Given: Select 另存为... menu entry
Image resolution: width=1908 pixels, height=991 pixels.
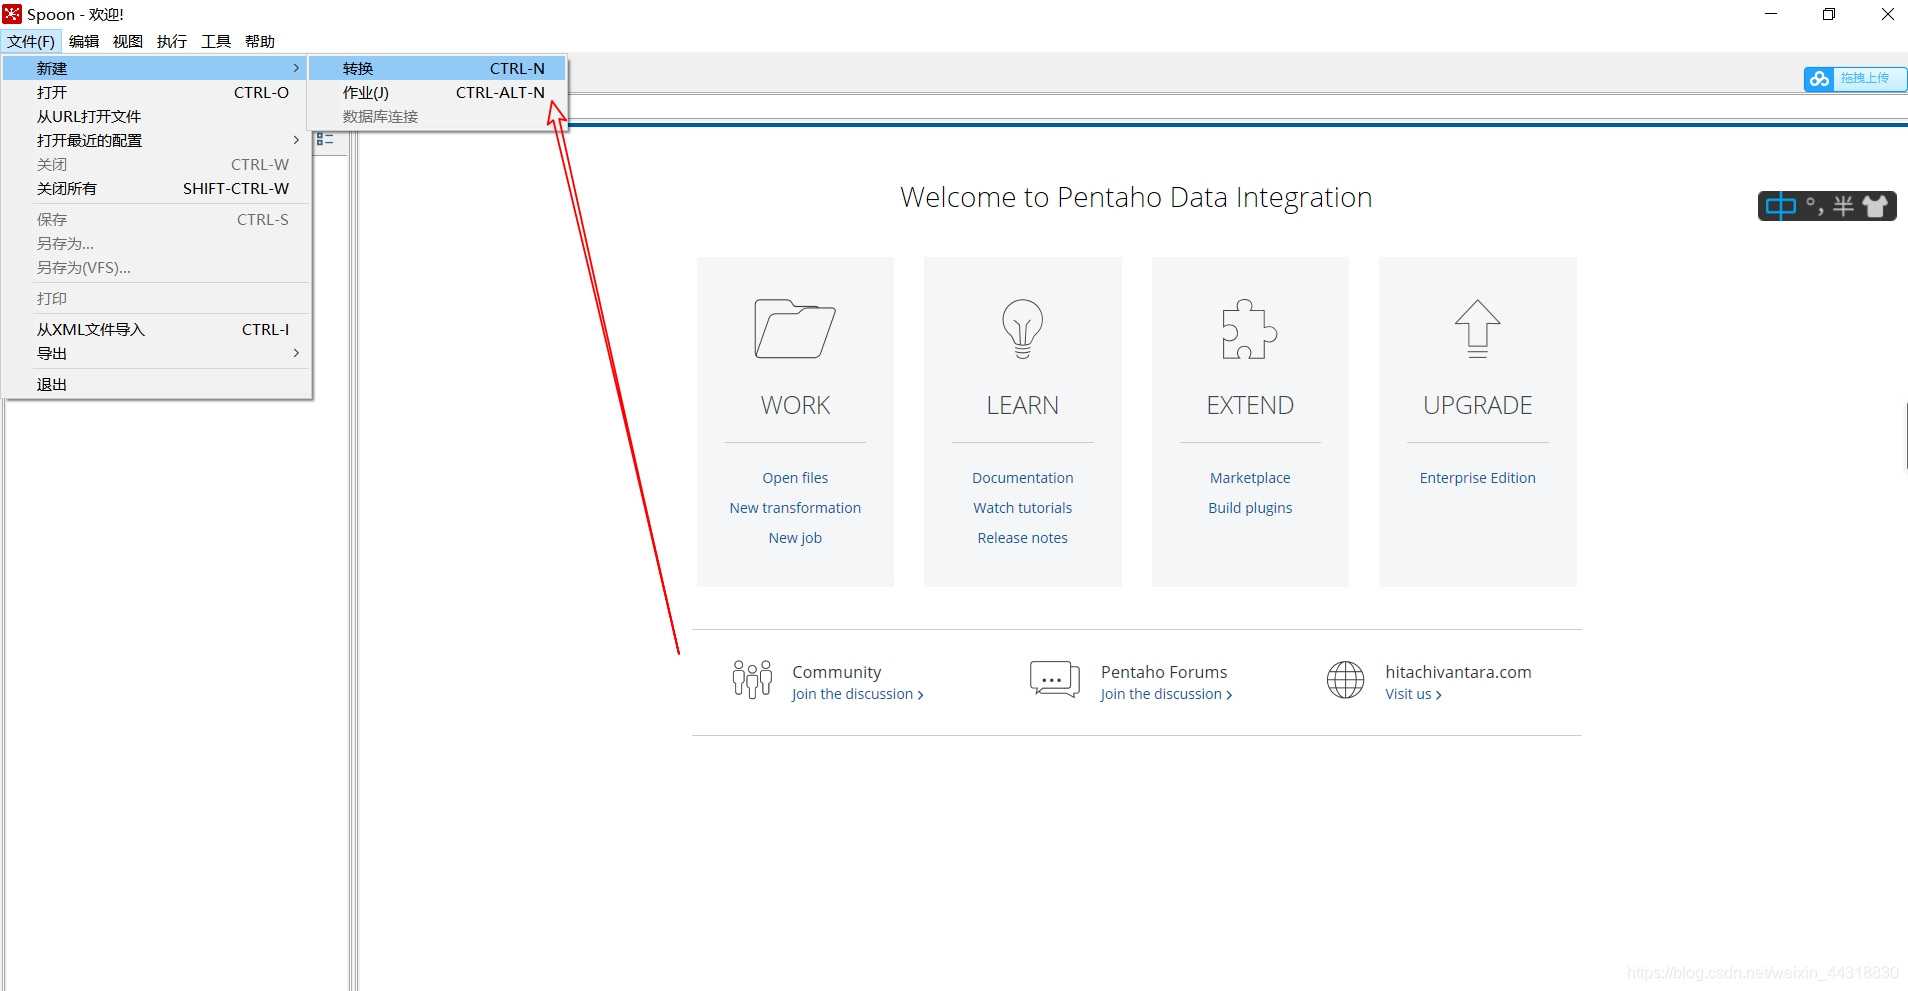Looking at the screenshot, I should point(157,243).
